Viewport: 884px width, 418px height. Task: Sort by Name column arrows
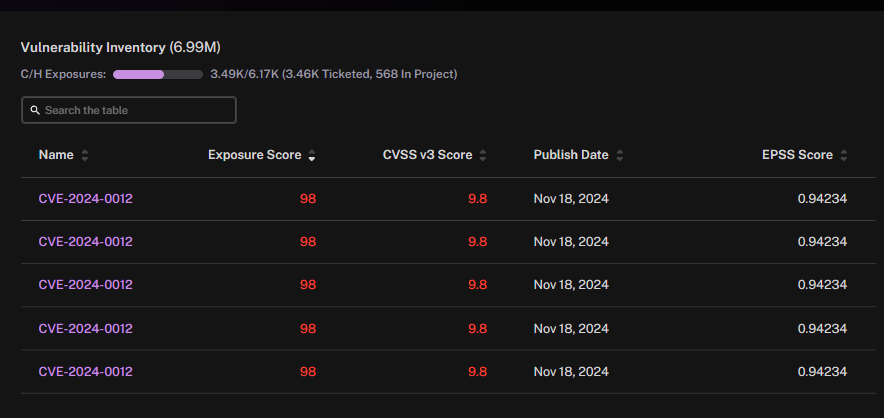pos(85,155)
